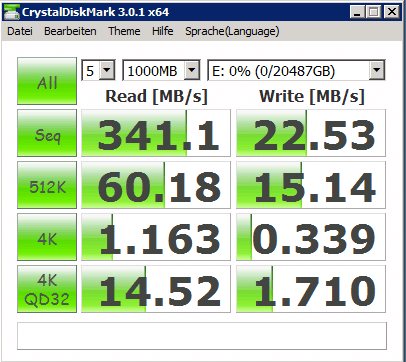The image size is (406, 362).
Task: Maximize the CrystalDiskMark window
Action: click(374, 12)
